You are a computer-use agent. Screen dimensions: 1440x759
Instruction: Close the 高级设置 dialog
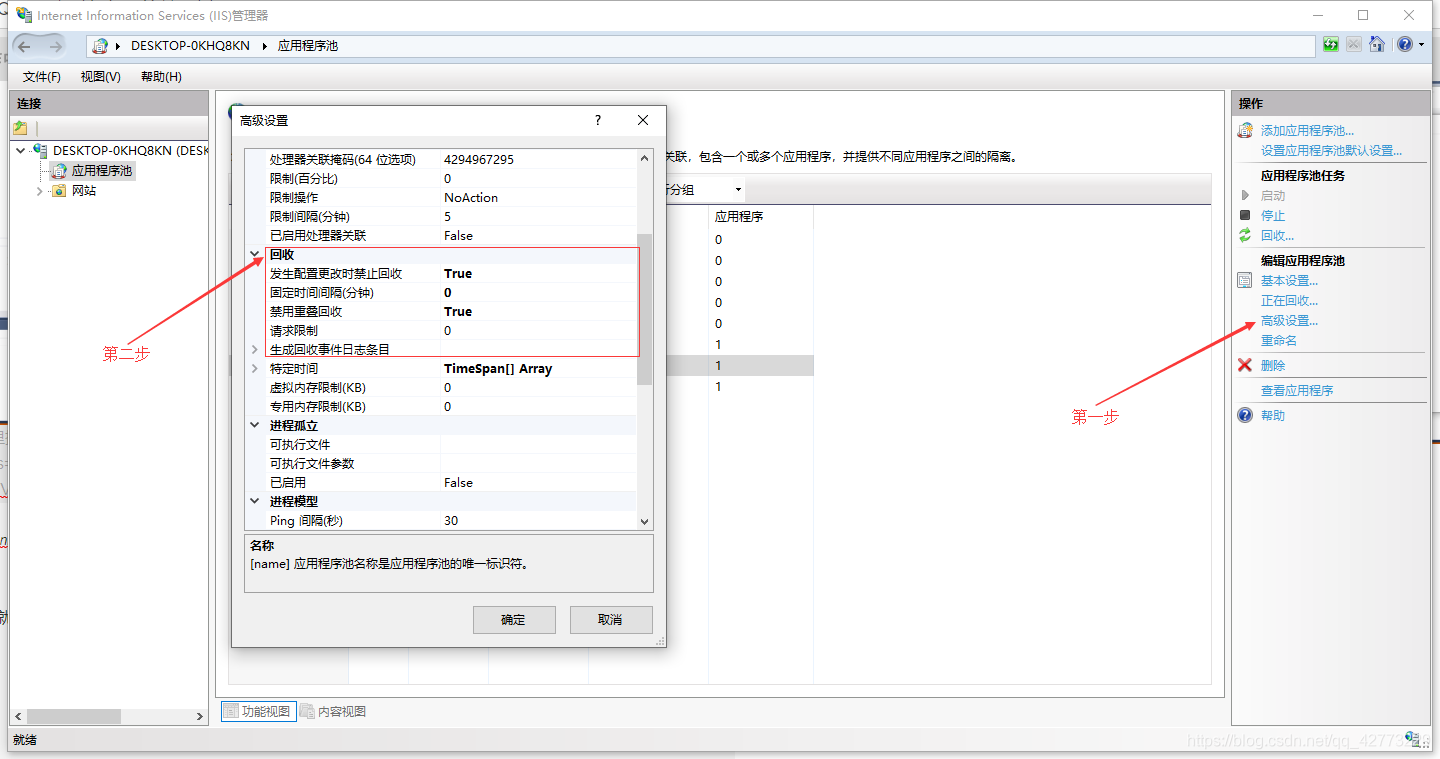(643, 120)
